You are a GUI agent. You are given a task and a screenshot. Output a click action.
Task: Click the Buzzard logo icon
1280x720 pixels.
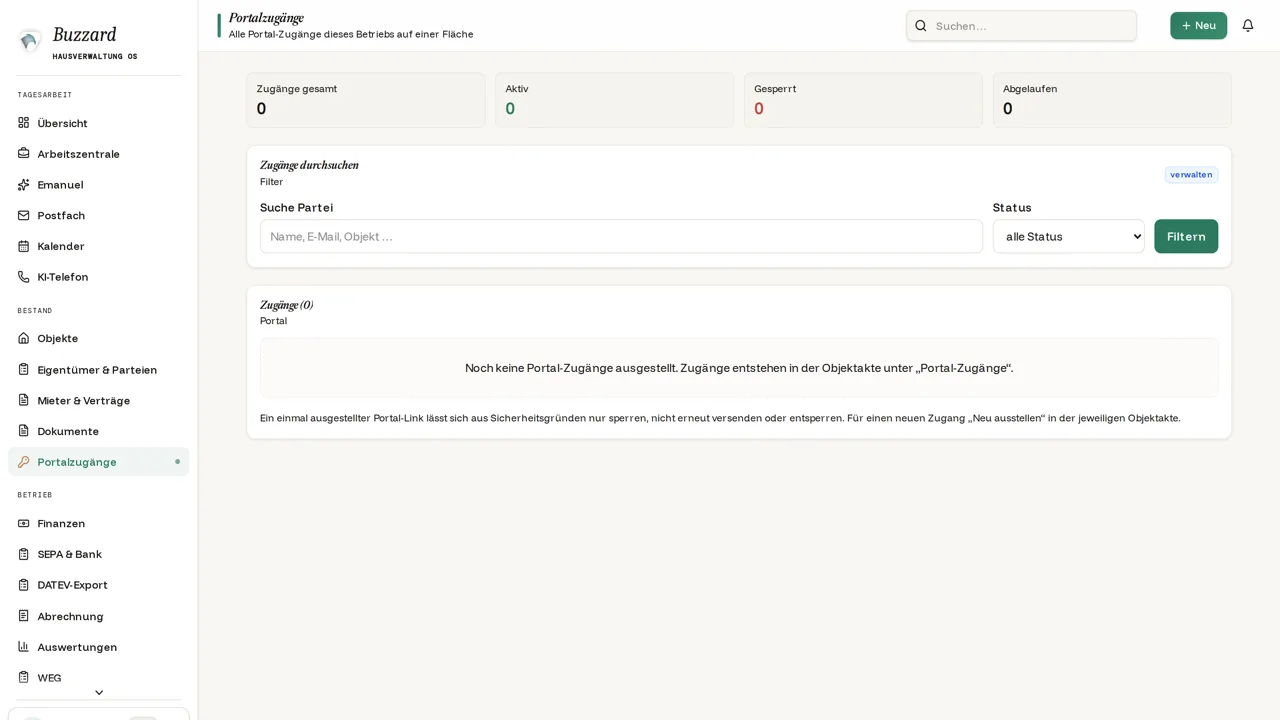30,40
